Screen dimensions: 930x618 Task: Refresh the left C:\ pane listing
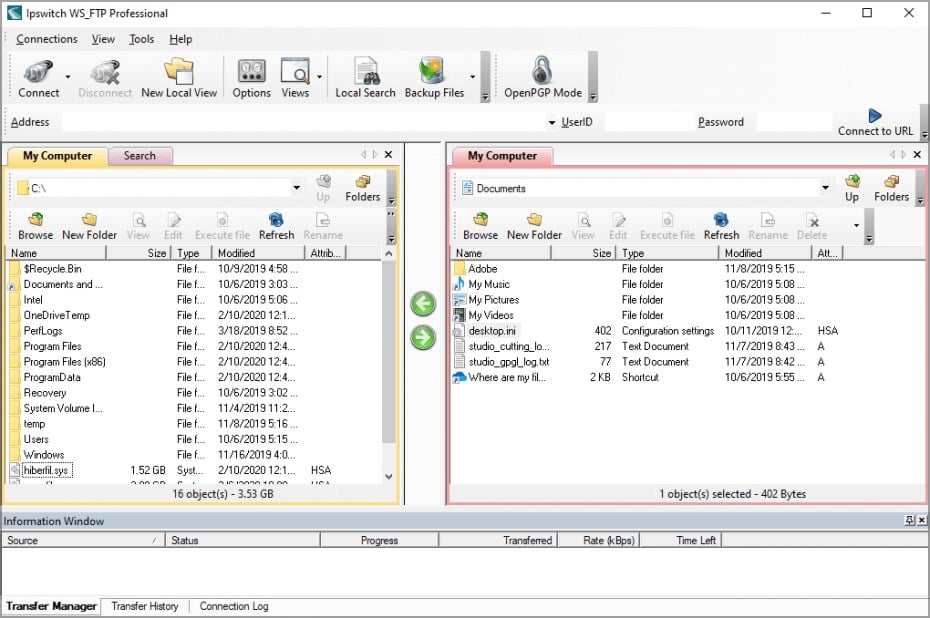coord(276,227)
